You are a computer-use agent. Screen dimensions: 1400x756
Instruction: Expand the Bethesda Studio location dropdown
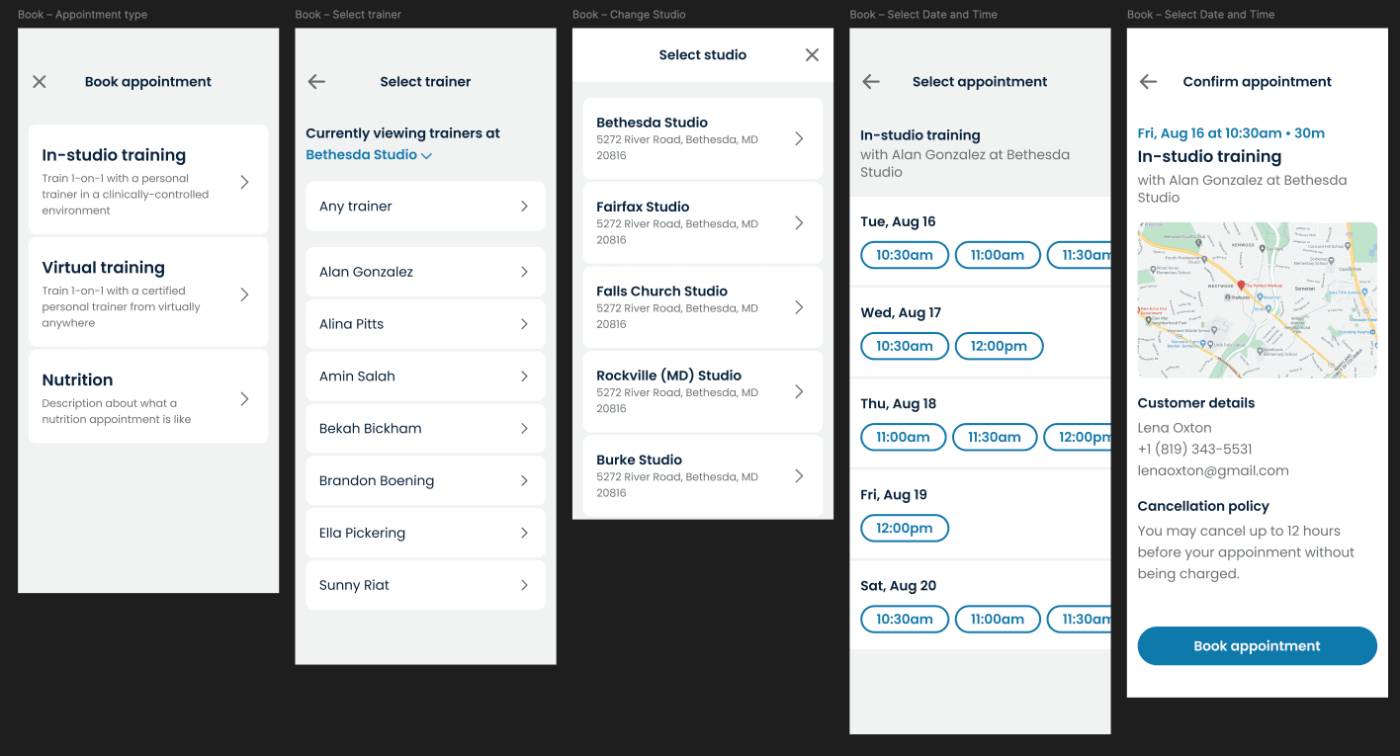tap(369, 155)
